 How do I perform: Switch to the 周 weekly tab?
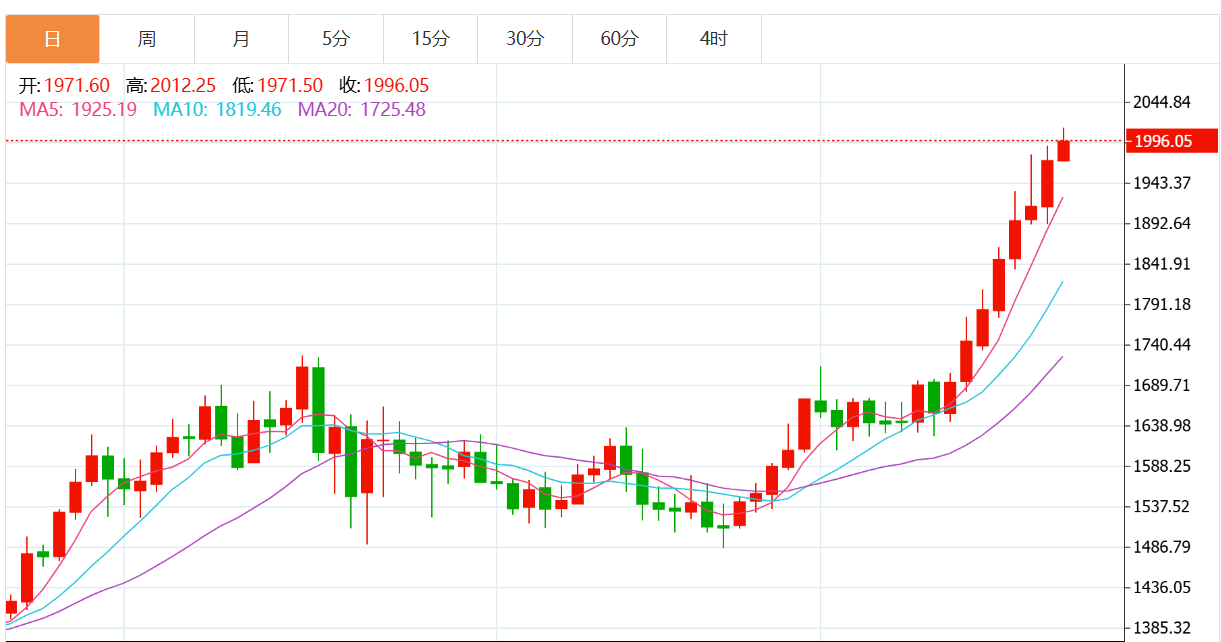(147, 39)
